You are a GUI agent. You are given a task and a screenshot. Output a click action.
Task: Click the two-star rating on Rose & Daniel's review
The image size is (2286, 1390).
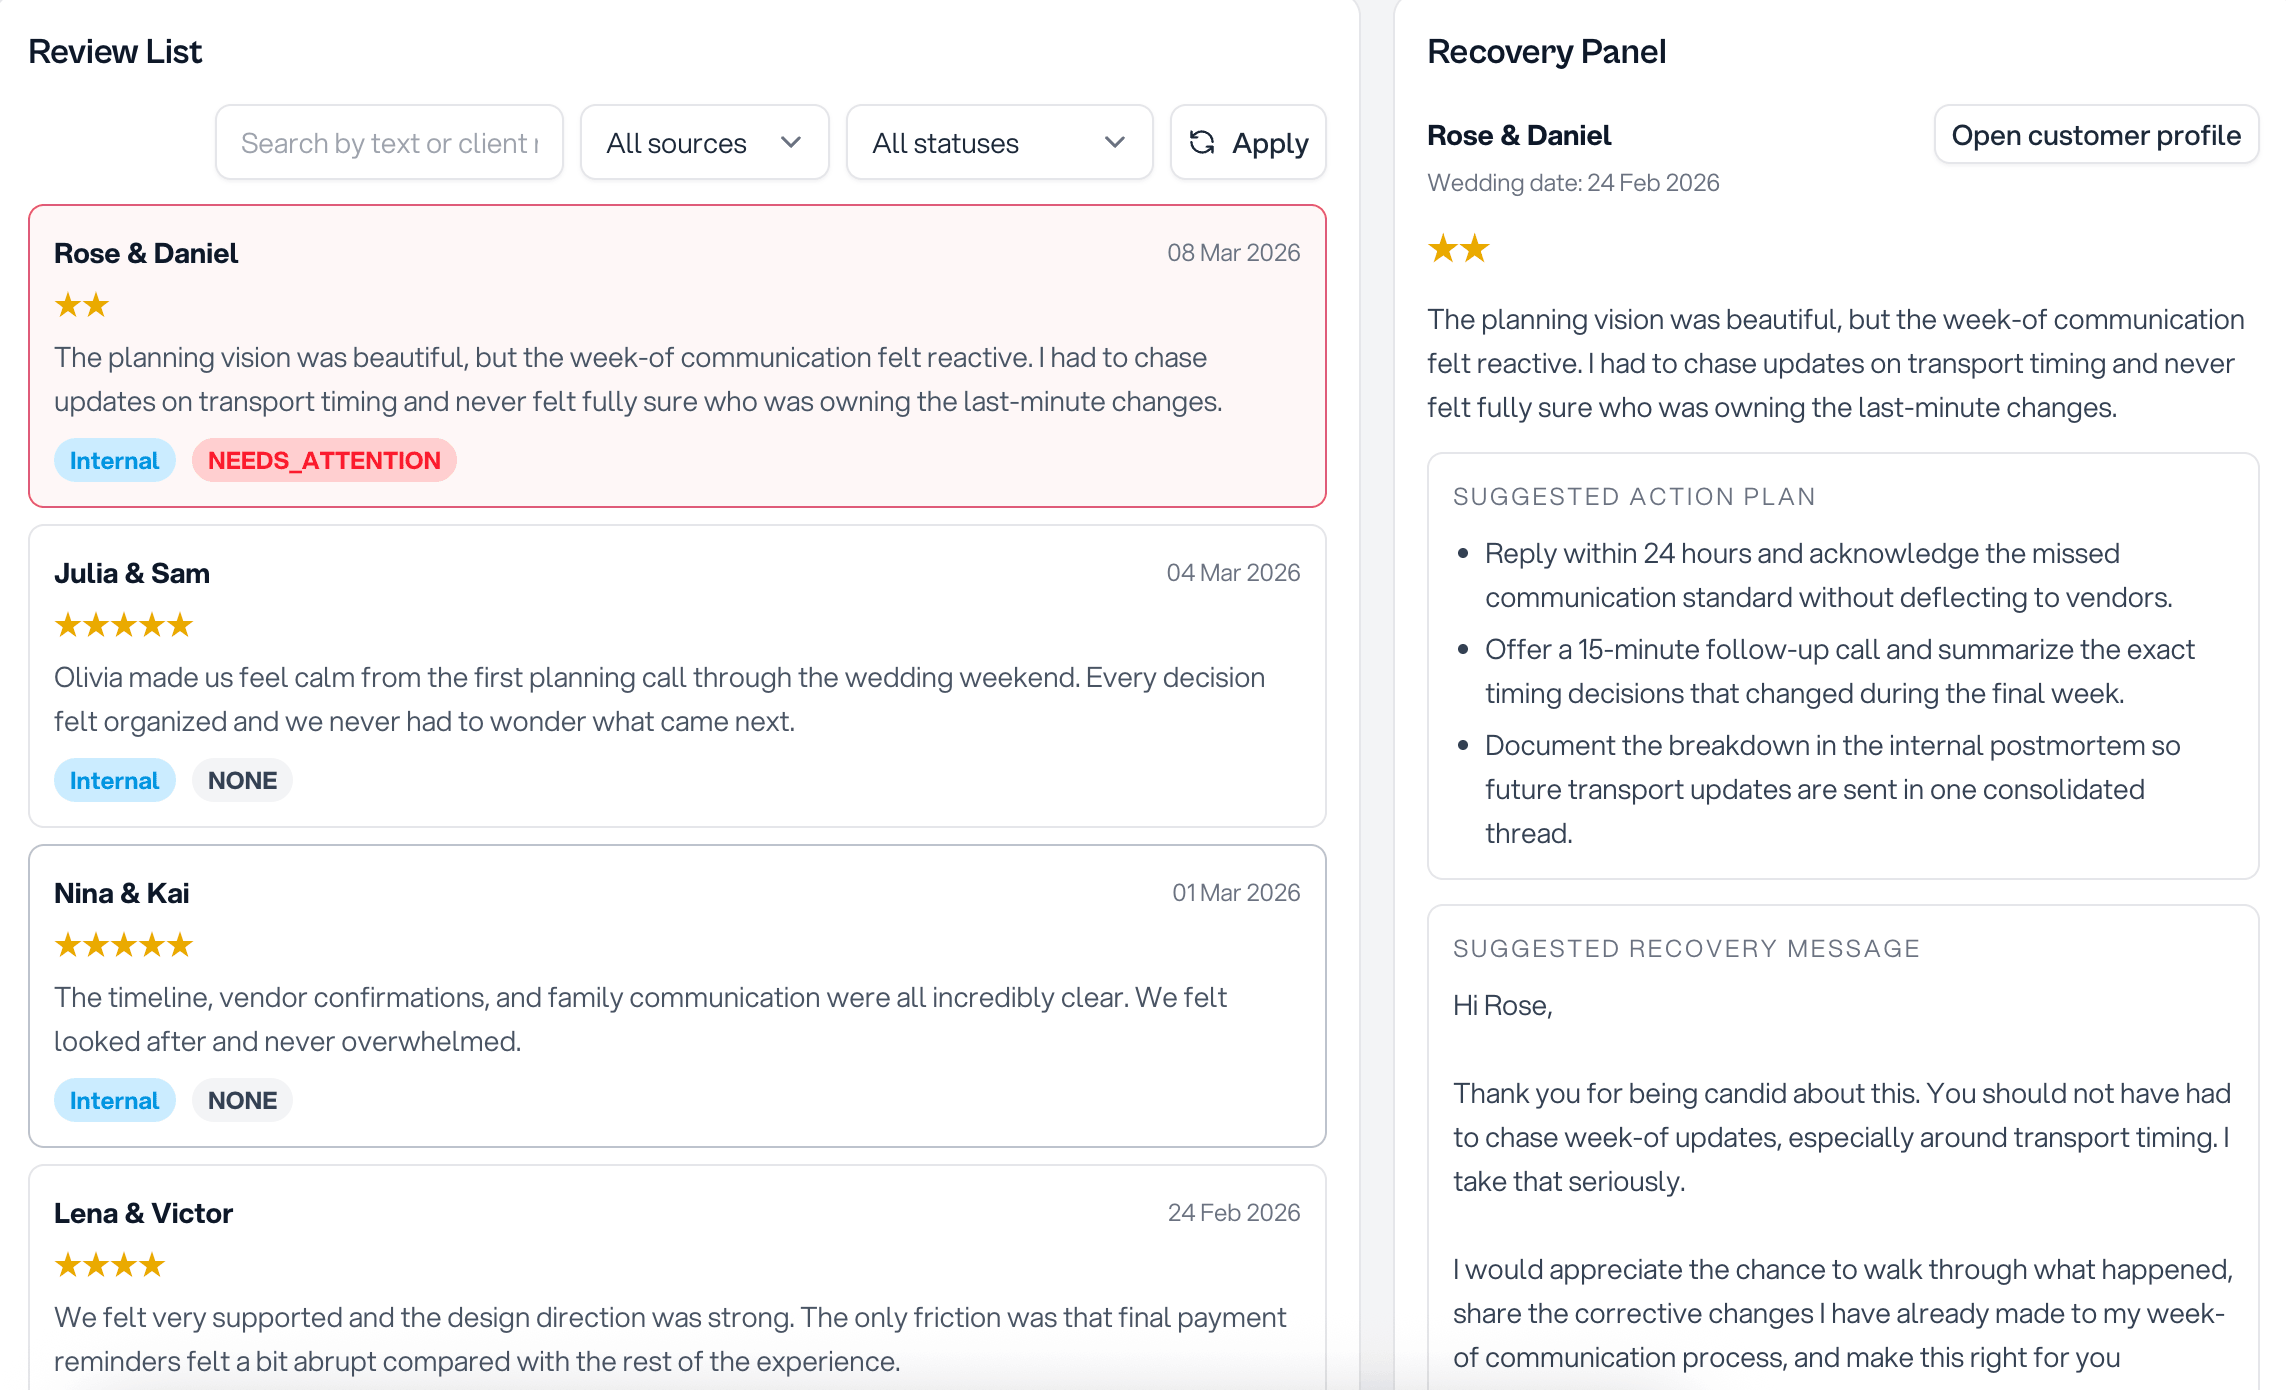click(x=82, y=305)
